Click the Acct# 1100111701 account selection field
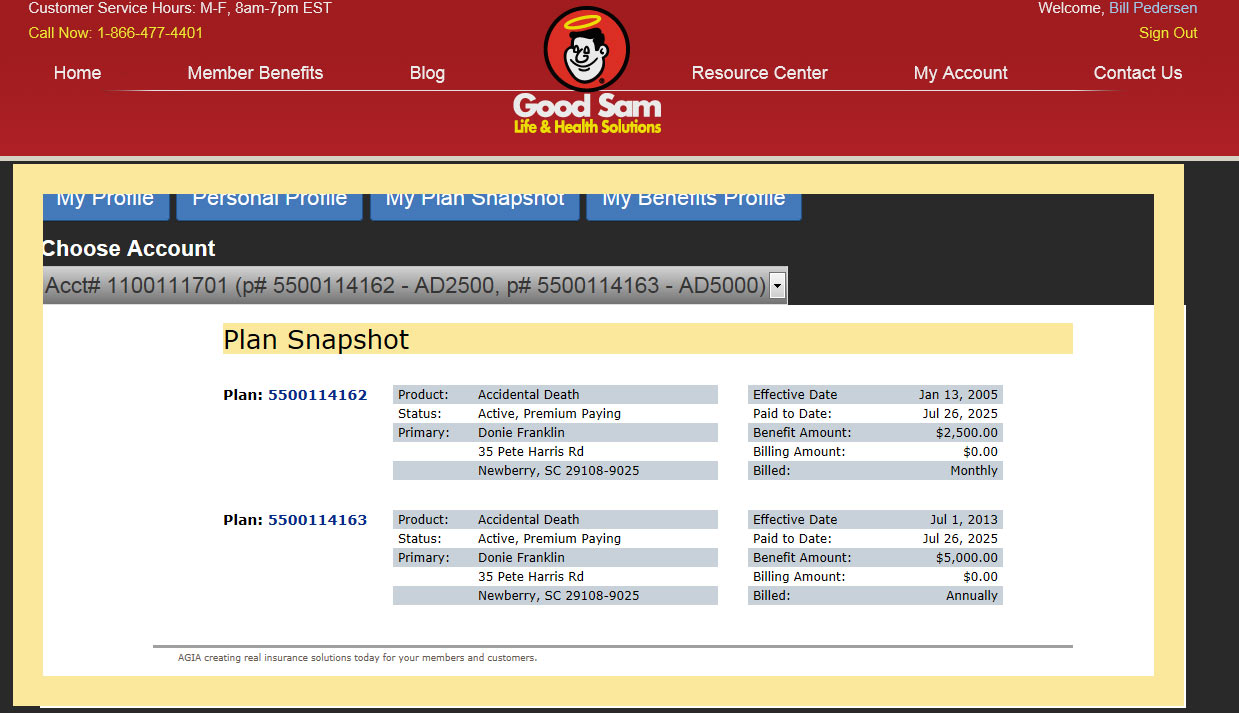 click(415, 286)
